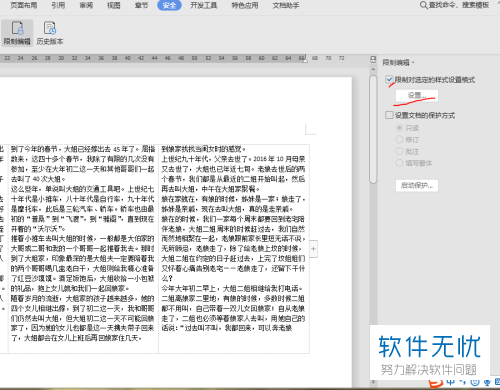Open the 视图 tab
Image resolution: width=500 pixels, height=390 pixels.
point(114,5)
